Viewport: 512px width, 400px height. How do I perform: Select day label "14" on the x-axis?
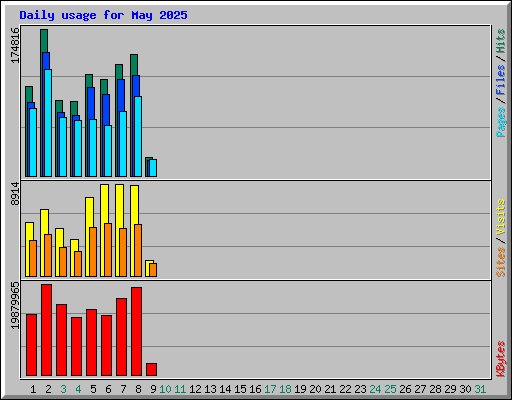(225, 389)
